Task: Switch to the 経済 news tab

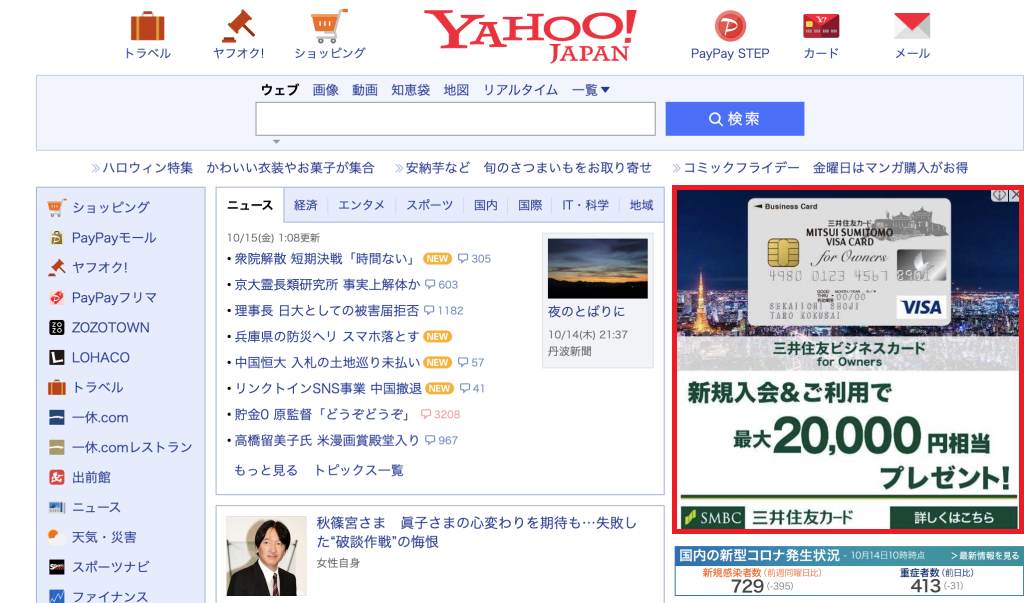Action: [306, 205]
